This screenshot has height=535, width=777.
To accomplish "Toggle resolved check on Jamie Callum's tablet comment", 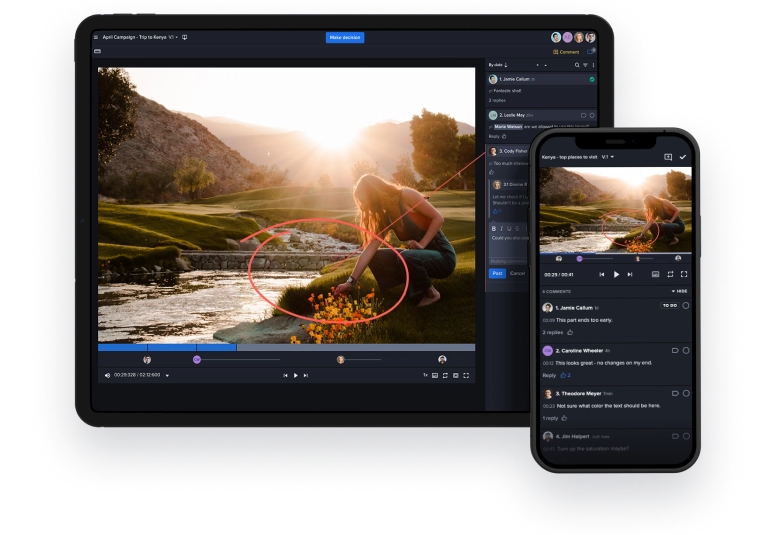I will pos(592,79).
